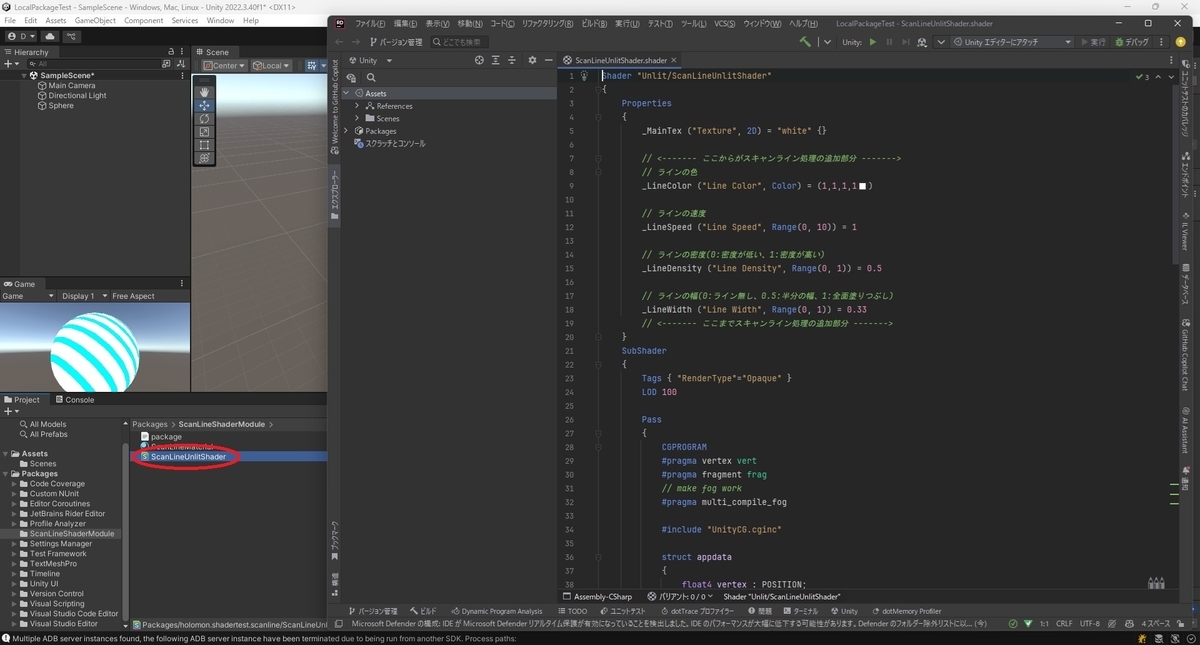Viewport: 1200px width, 645px height.
Task: Select the Scale tool in the Scene toolbar
Action: click(204, 131)
